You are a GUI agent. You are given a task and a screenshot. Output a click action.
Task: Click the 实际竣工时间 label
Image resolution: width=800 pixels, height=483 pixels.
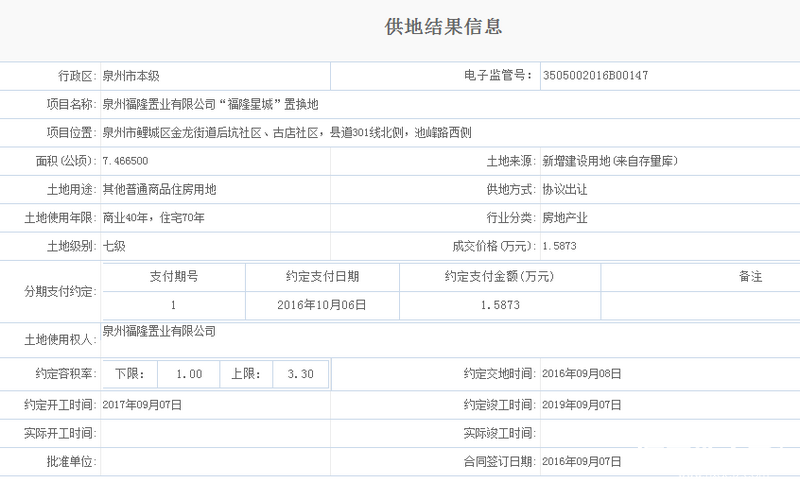click(x=499, y=434)
